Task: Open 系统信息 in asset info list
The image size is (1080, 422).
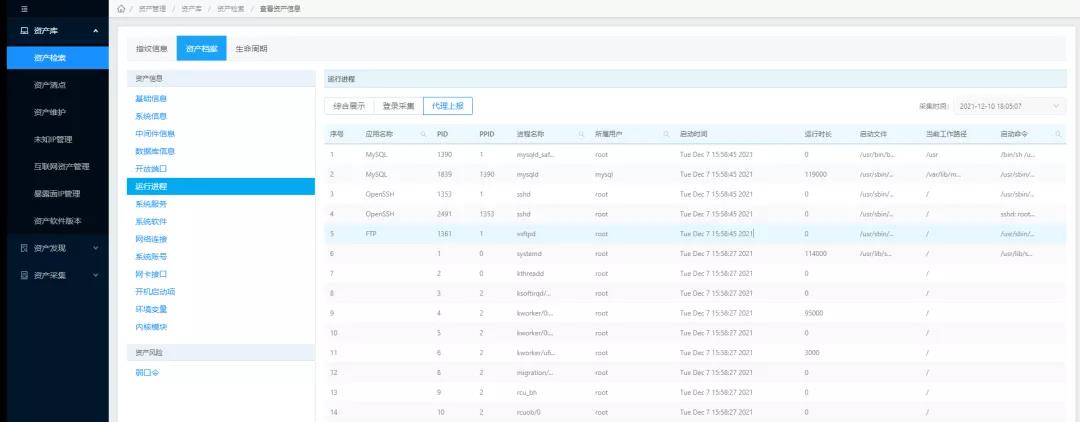Action: [x=151, y=116]
